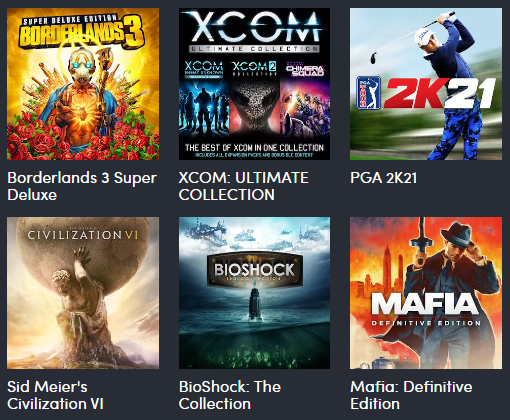Screen dimensions: 510x420
Task: Select the BioShock lighthouse cover image
Action: pyautogui.click(x=254, y=293)
